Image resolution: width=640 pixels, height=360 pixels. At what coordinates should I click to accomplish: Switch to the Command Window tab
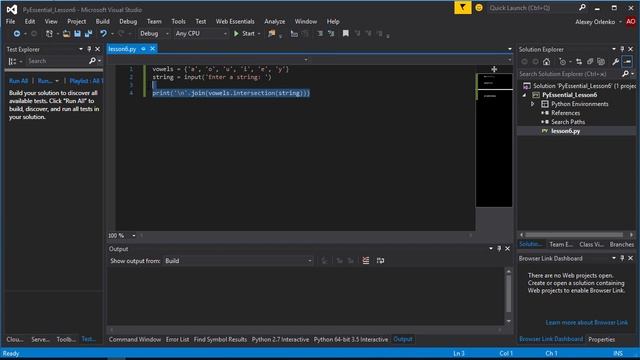pos(135,339)
